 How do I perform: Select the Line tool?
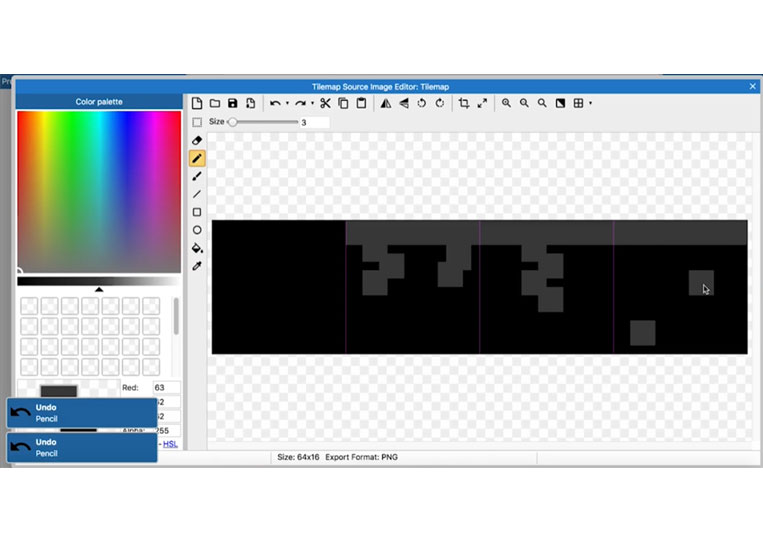(x=197, y=194)
